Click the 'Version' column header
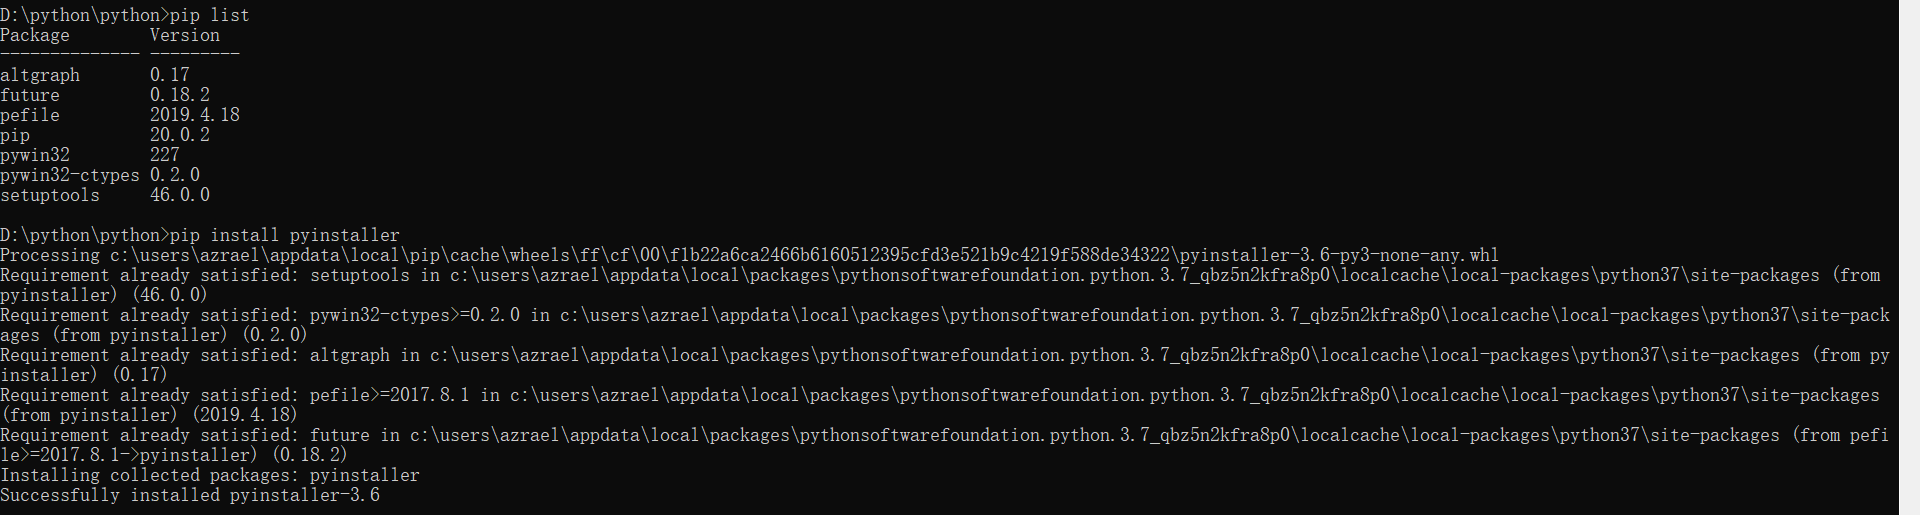Image resolution: width=1920 pixels, height=515 pixels. [185, 35]
